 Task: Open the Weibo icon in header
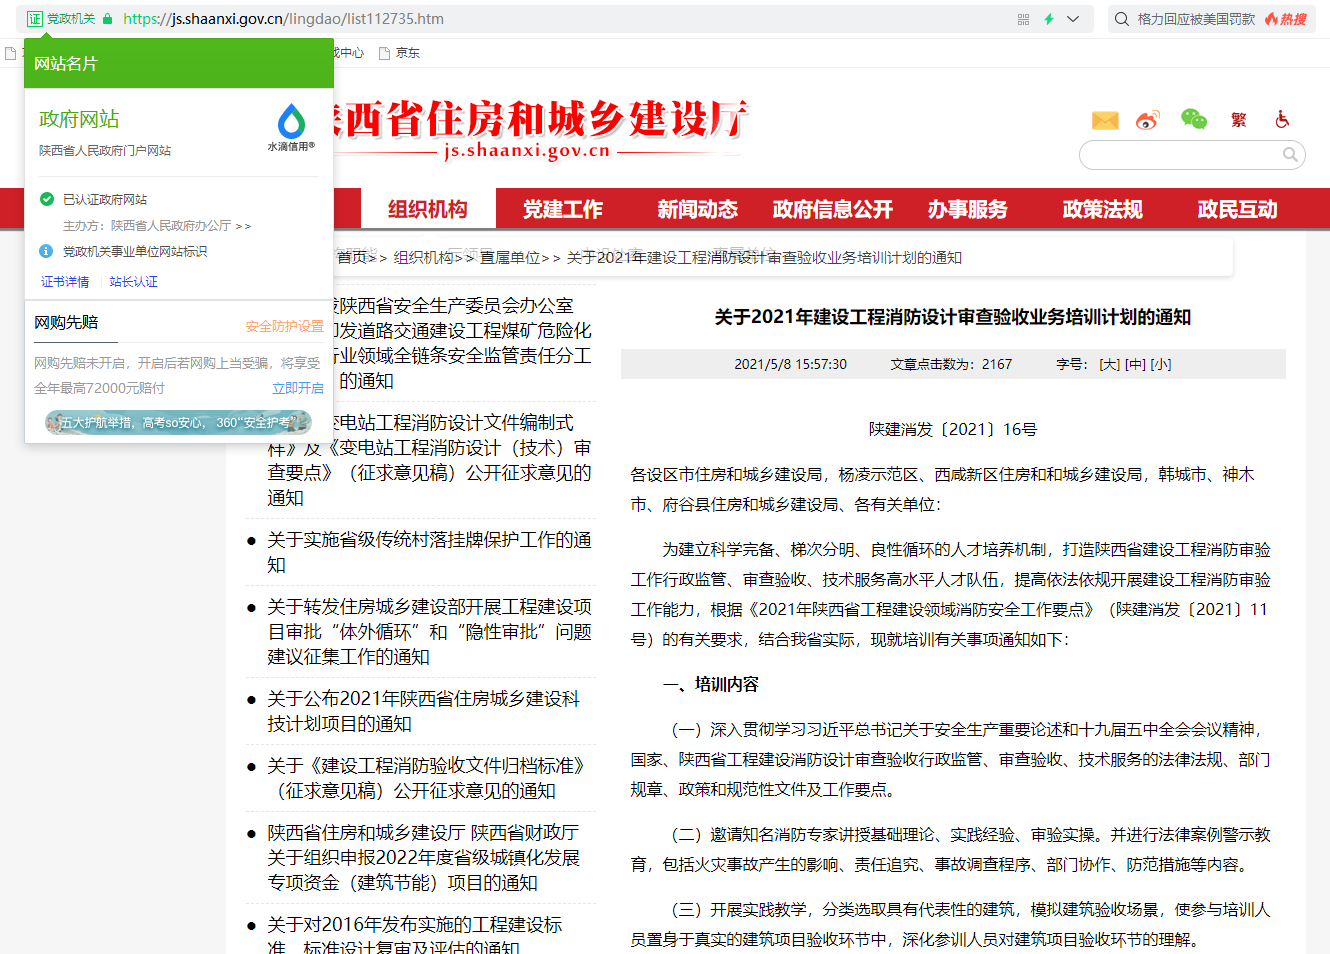(x=1148, y=120)
